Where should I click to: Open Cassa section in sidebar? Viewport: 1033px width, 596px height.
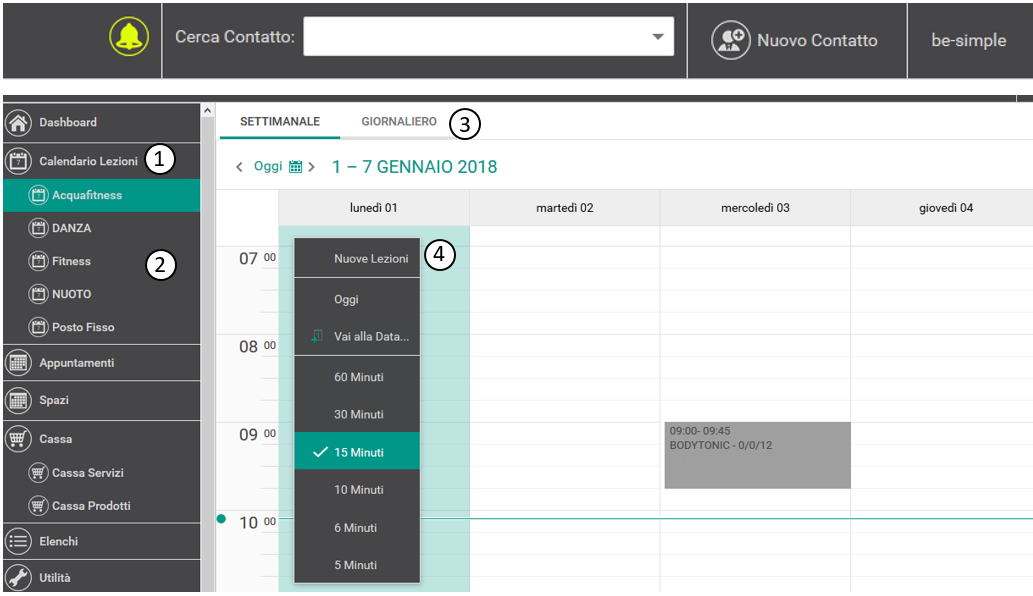[102, 439]
